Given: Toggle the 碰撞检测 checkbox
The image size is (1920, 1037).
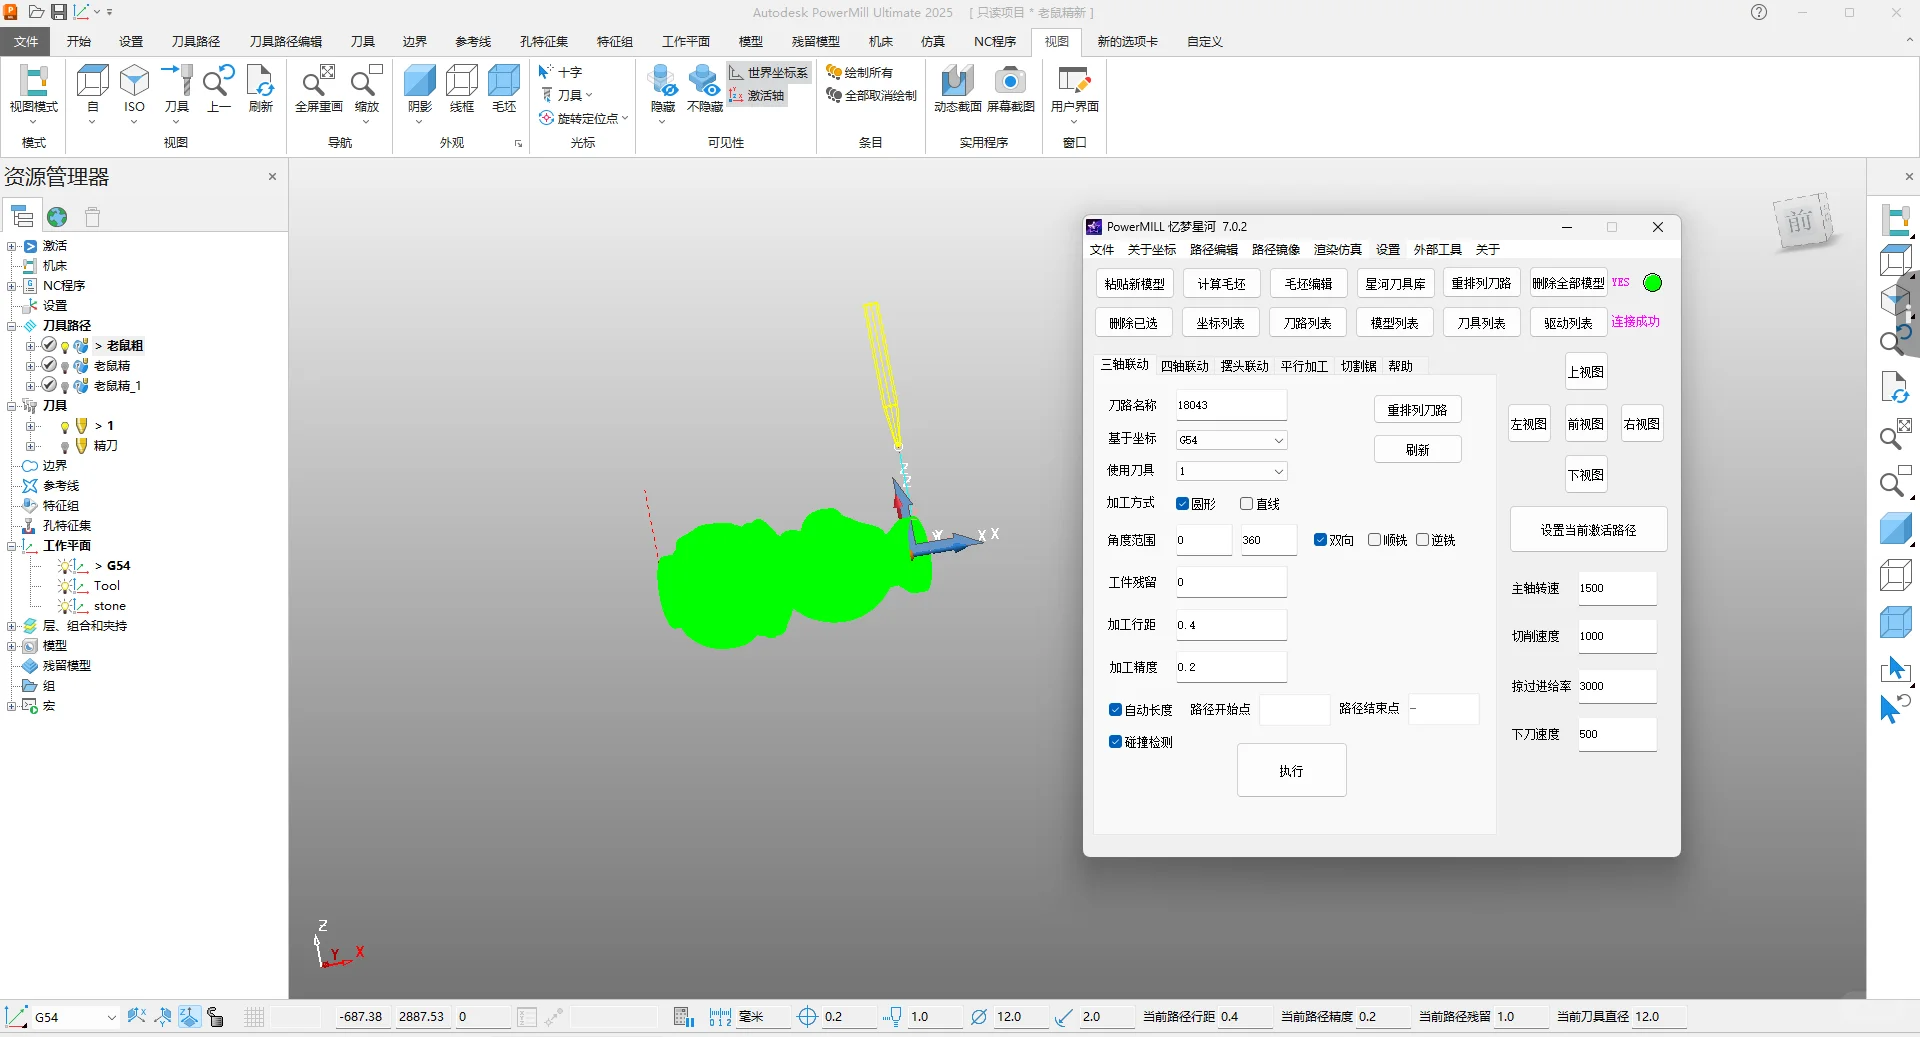Looking at the screenshot, I should coord(1115,742).
